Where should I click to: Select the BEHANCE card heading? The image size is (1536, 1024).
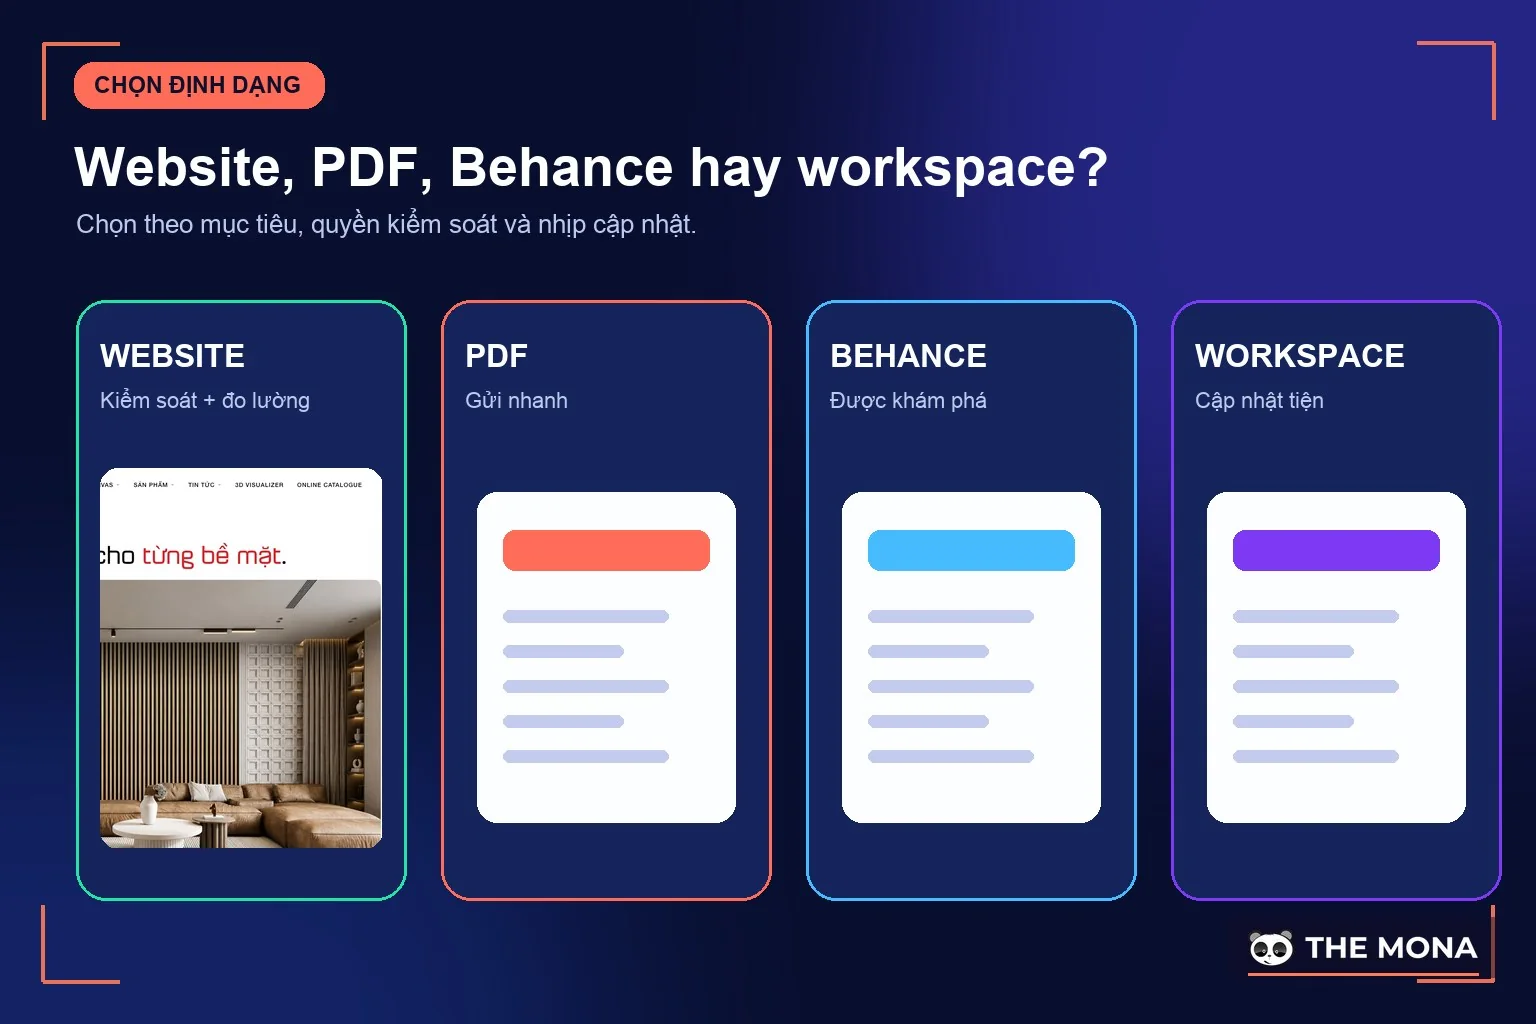(x=908, y=356)
